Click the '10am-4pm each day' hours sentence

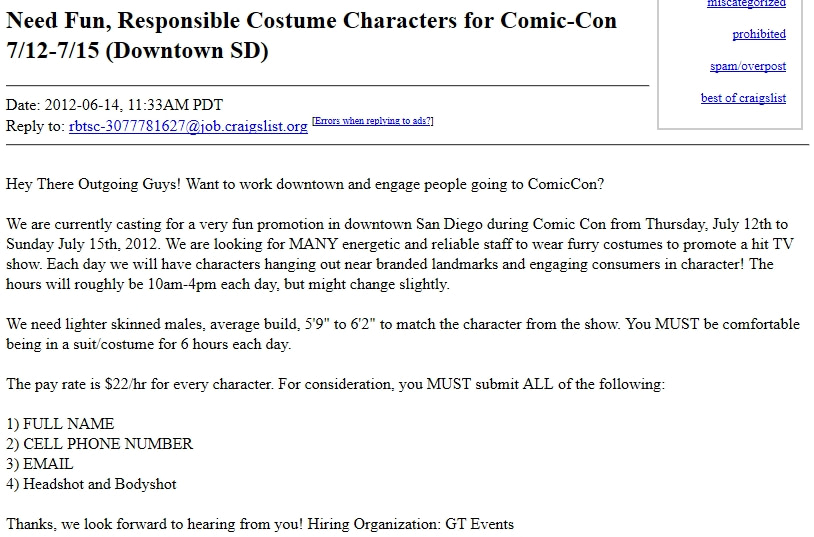coord(228,284)
